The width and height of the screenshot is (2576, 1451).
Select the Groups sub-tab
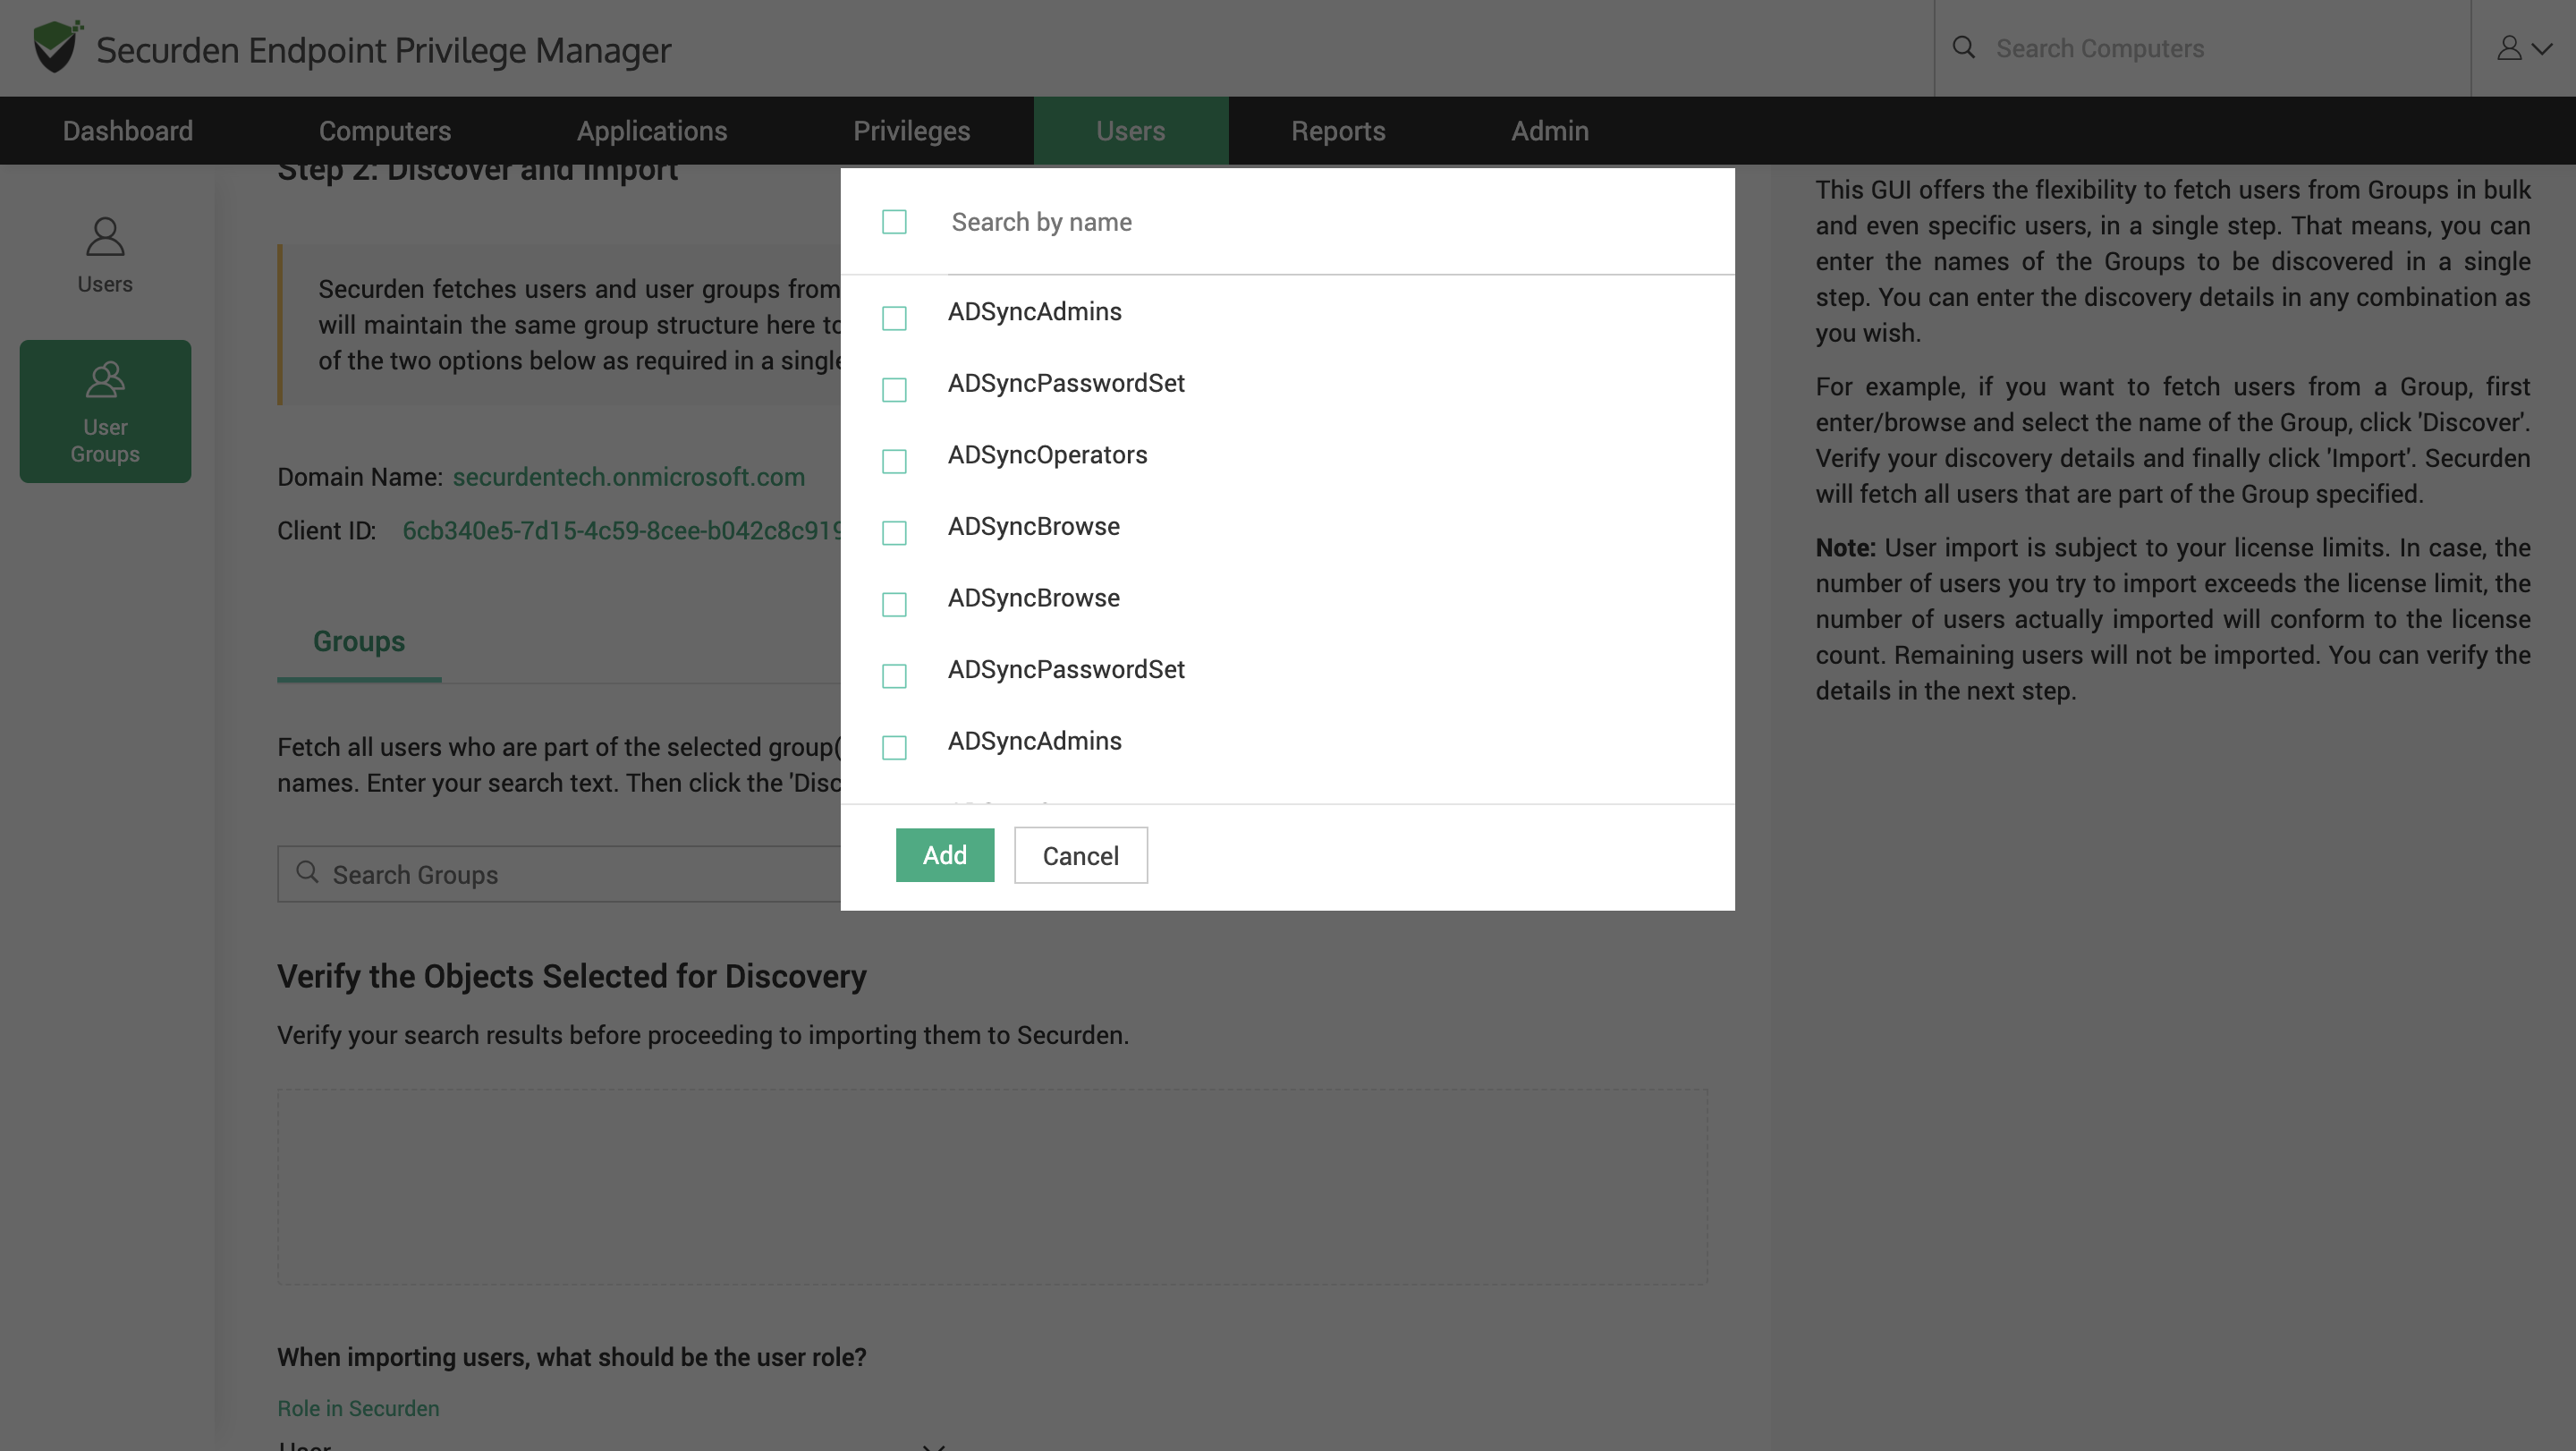point(359,641)
